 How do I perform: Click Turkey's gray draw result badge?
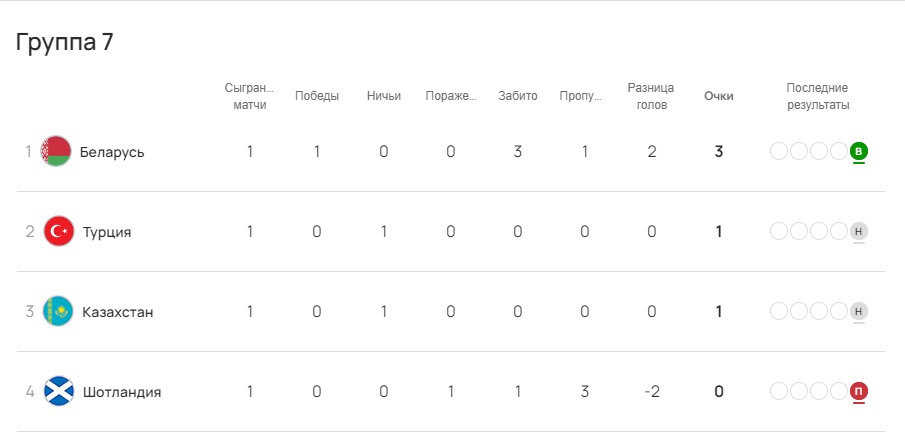(x=858, y=232)
